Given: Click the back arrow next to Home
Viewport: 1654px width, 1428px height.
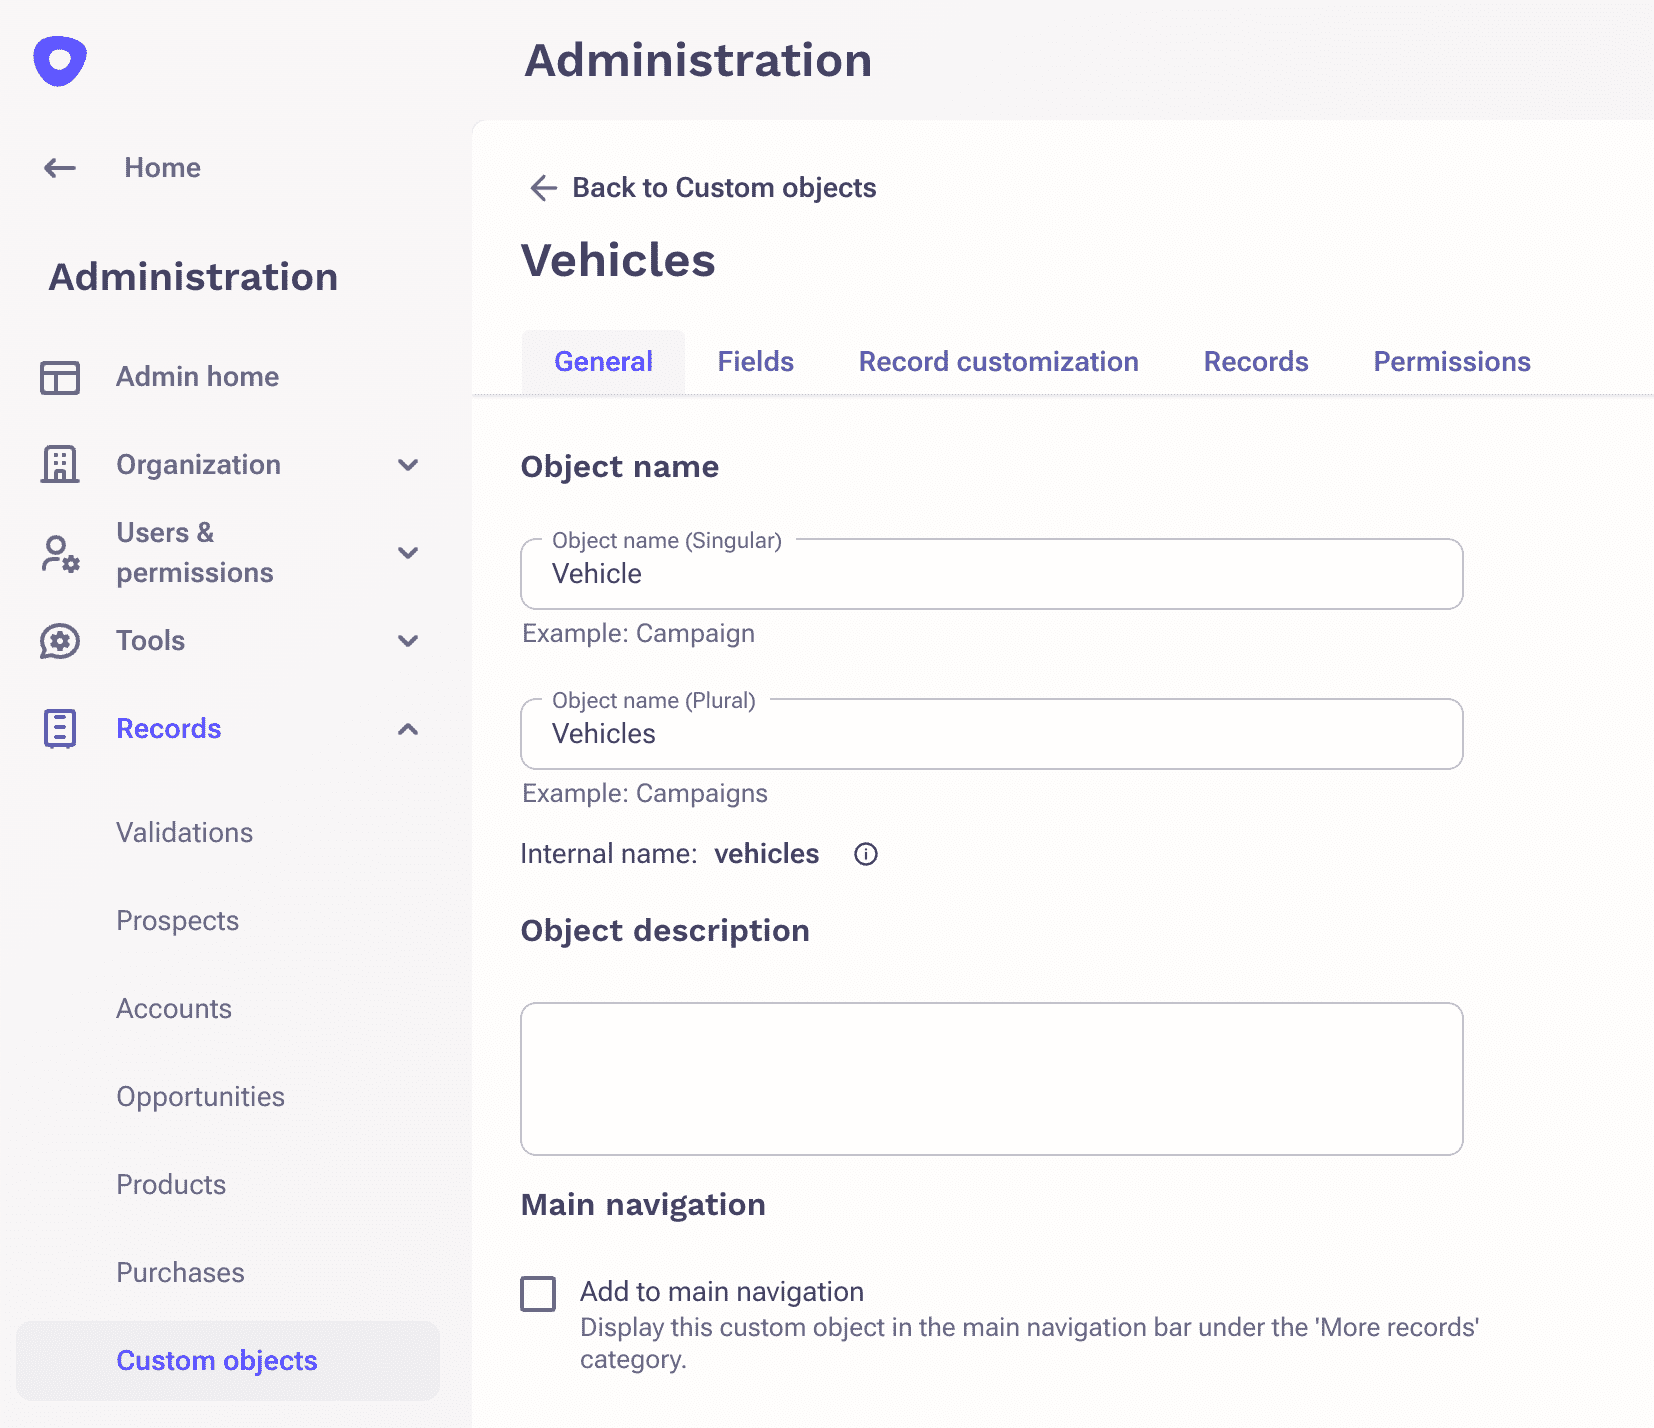Looking at the screenshot, I should point(59,168).
